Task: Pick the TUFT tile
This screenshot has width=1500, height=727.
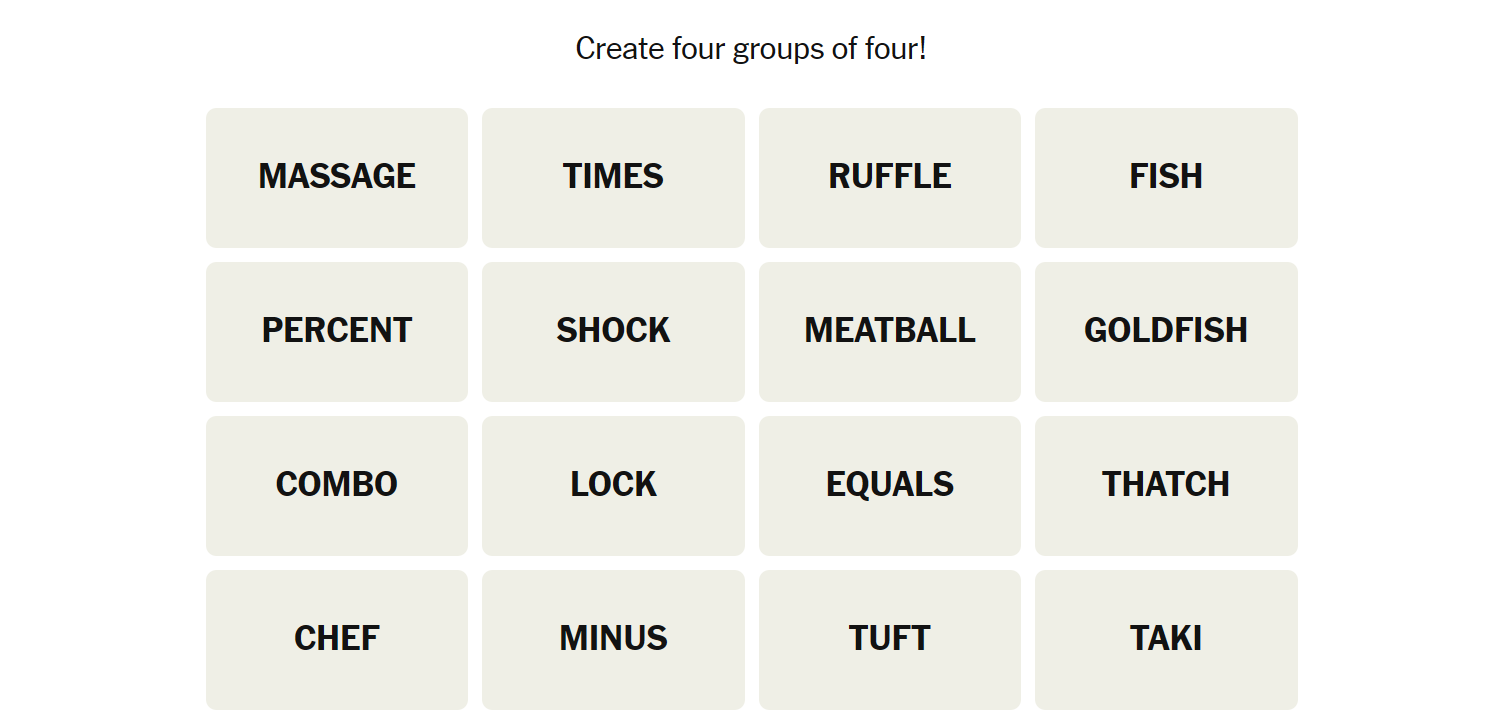Action: (889, 639)
